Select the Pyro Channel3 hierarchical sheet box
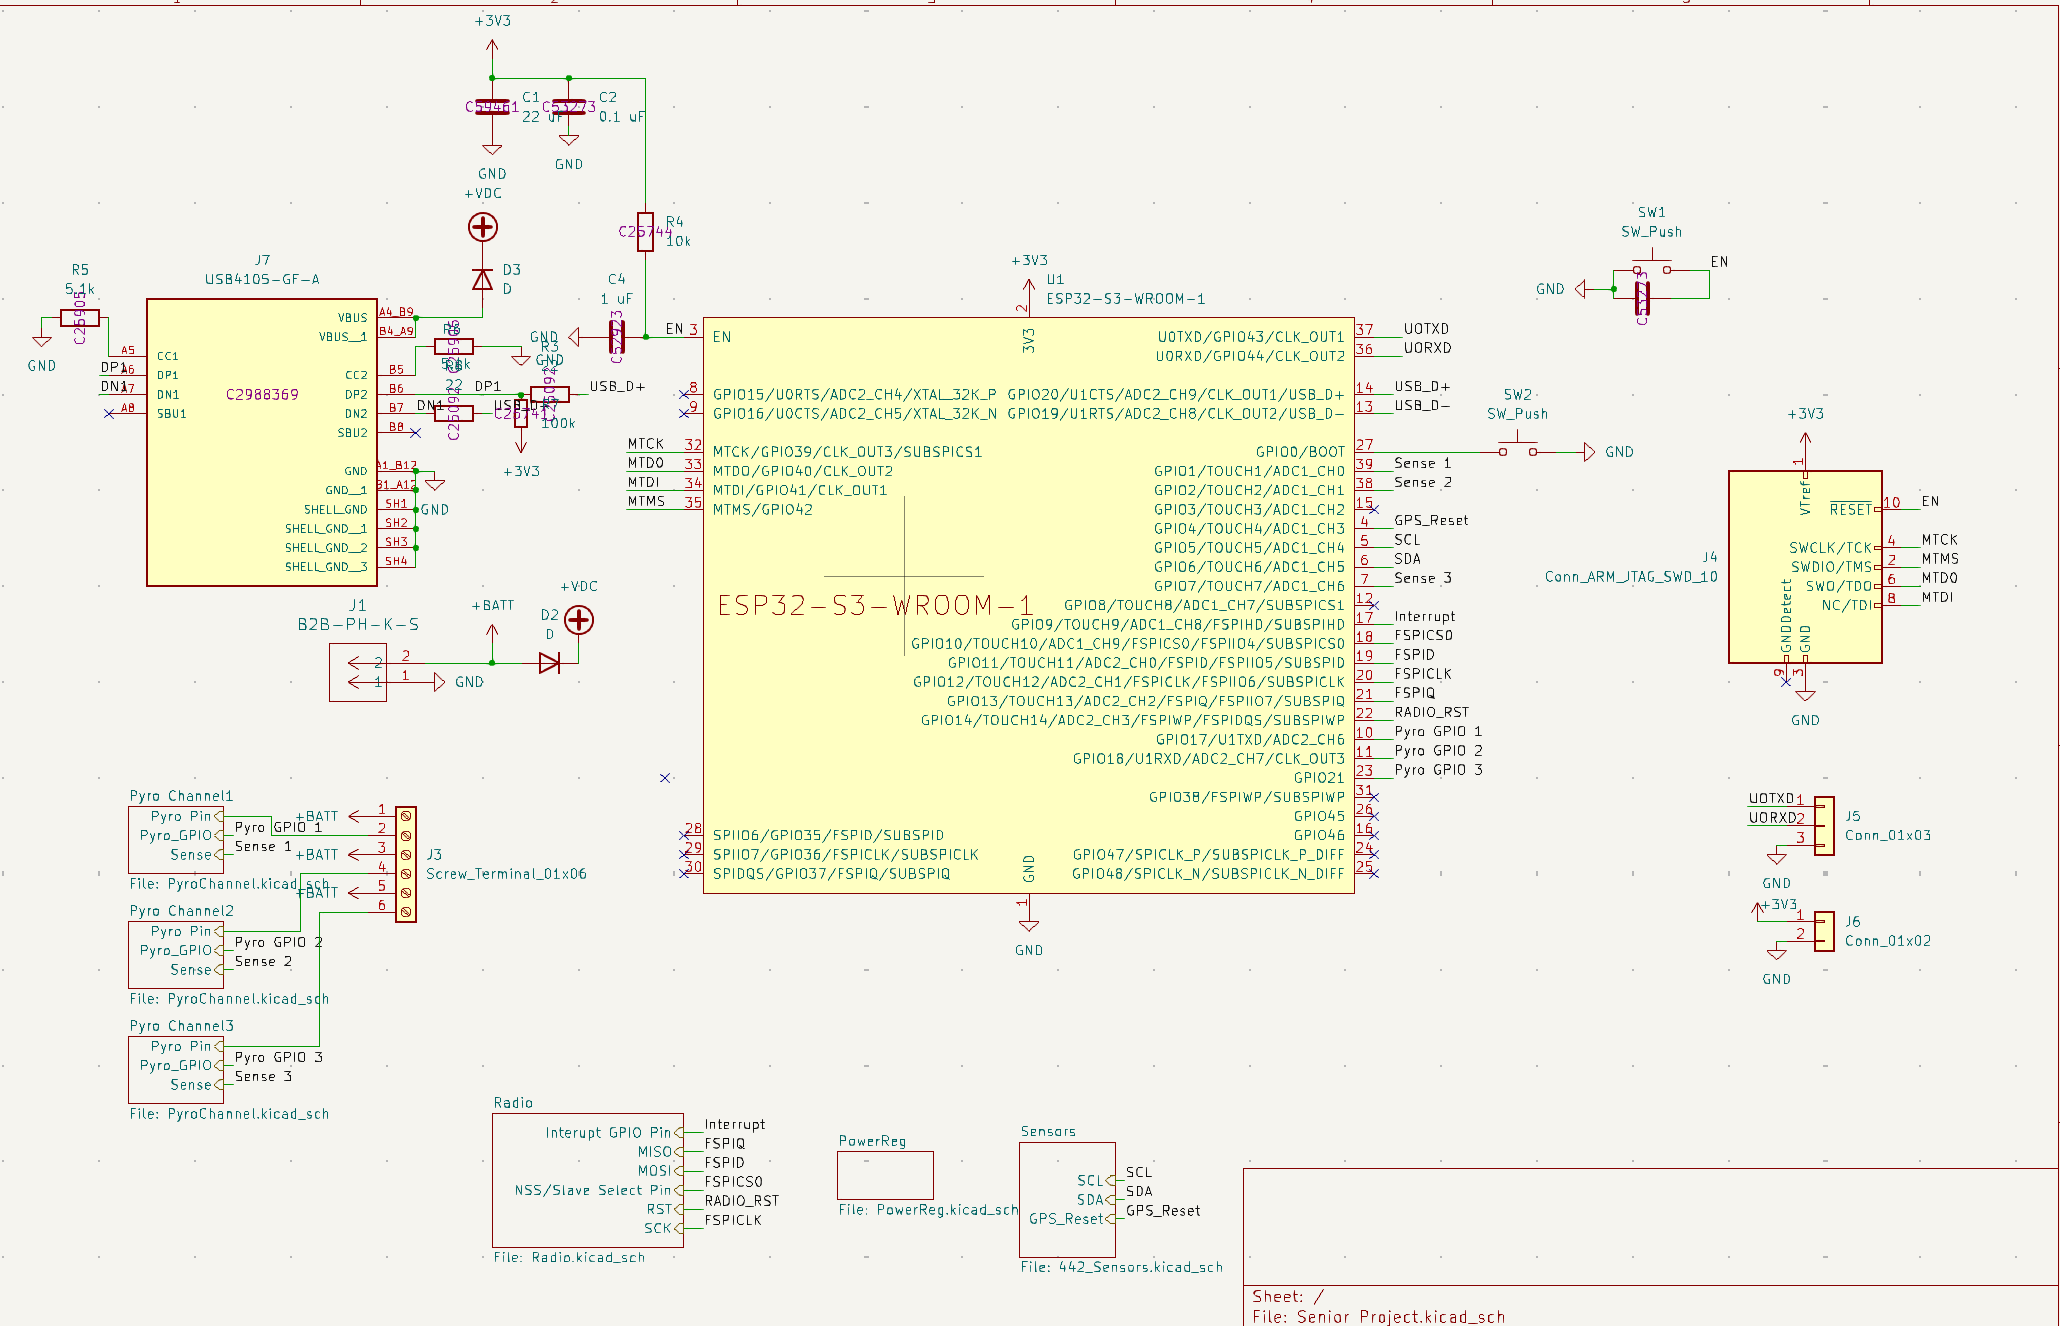 point(176,1070)
